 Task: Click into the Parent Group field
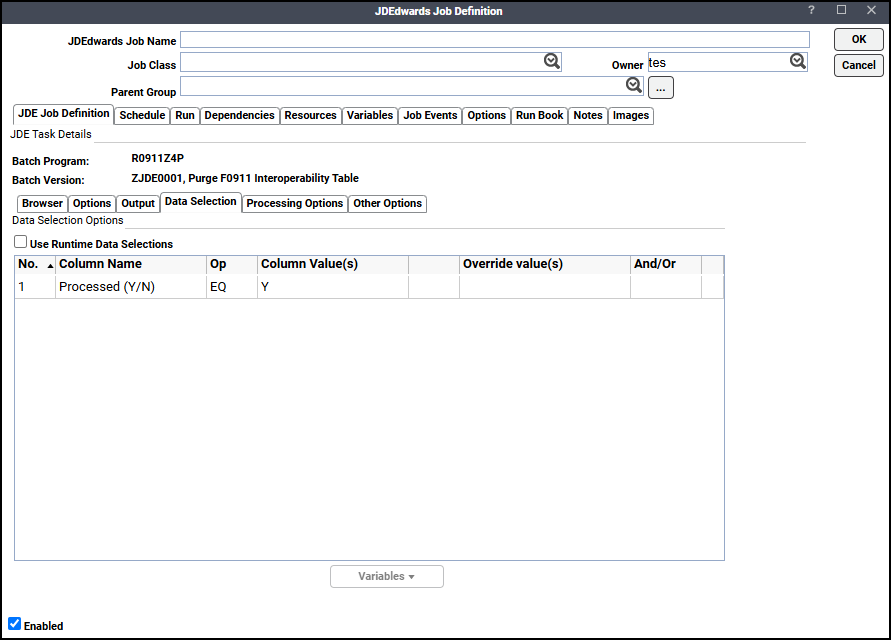[412, 86]
